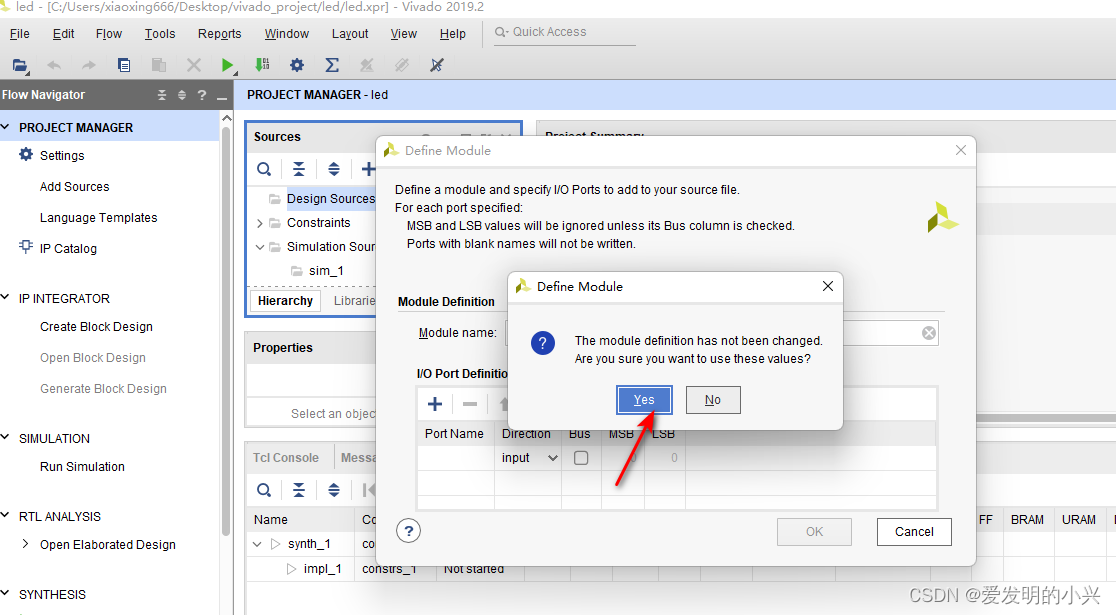Click the Open Project toolbar icon
This screenshot has width=1116, height=615.
click(x=20, y=65)
